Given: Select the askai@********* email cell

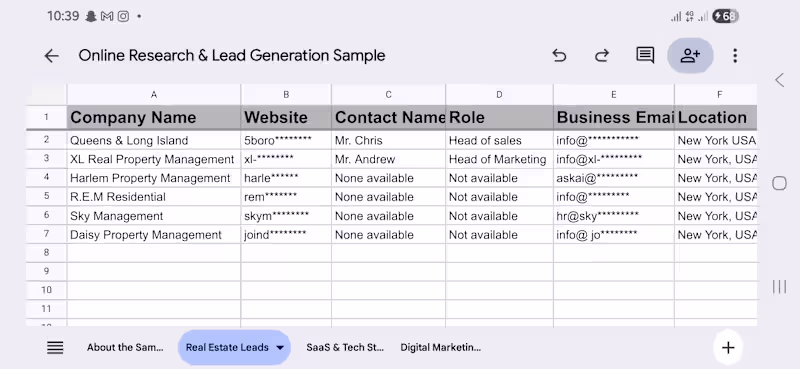Looking at the screenshot, I should click(614, 178).
